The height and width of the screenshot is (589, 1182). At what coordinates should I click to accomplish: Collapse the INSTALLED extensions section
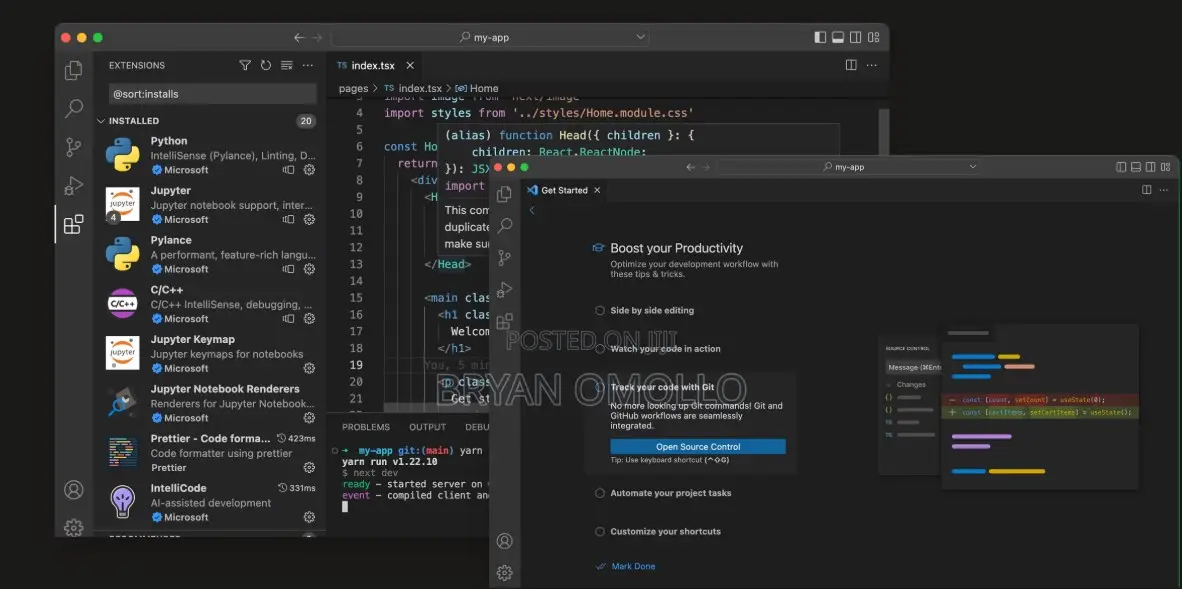[101, 121]
